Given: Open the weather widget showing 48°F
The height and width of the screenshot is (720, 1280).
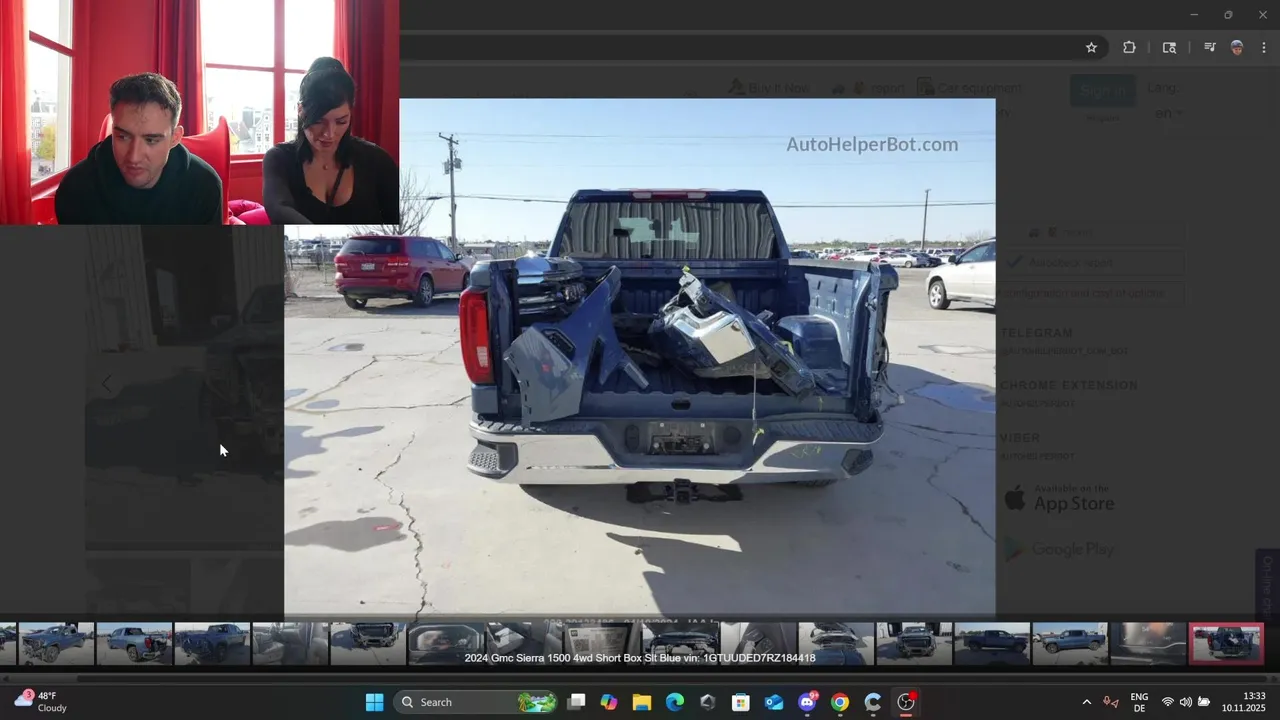Looking at the screenshot, I should point(41,702).
